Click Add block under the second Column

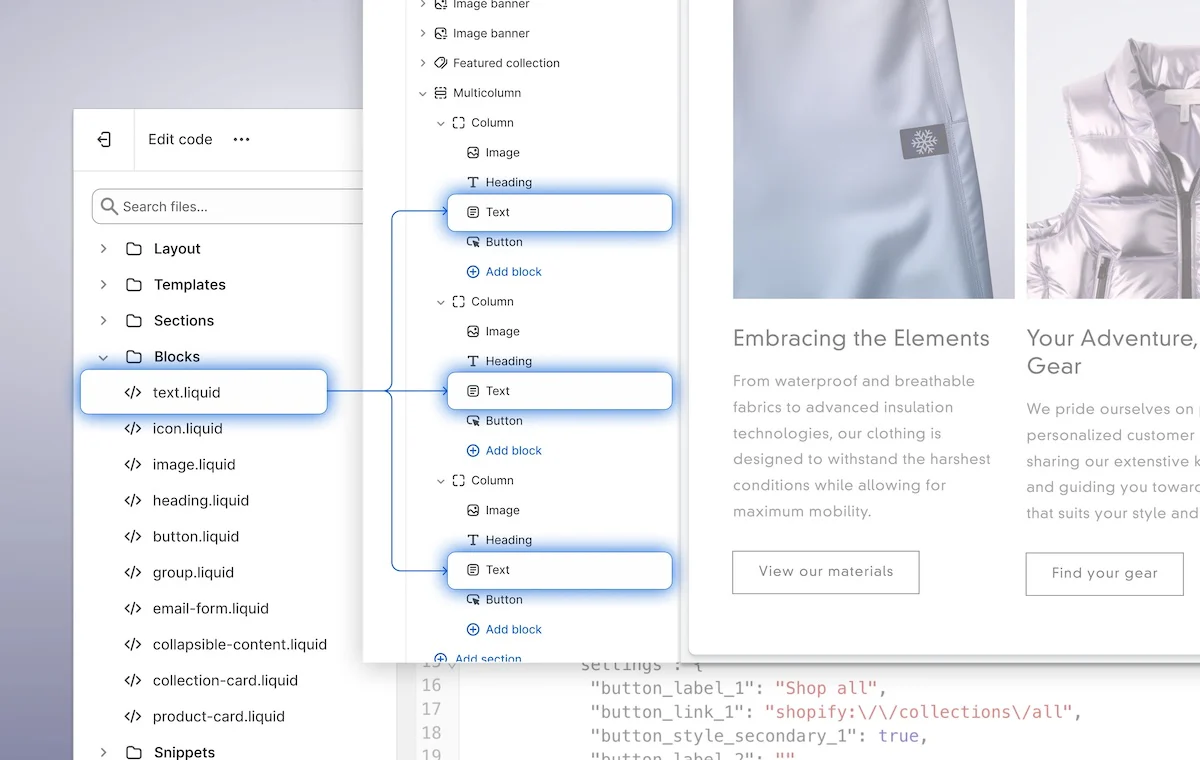[x=512, y=451]
